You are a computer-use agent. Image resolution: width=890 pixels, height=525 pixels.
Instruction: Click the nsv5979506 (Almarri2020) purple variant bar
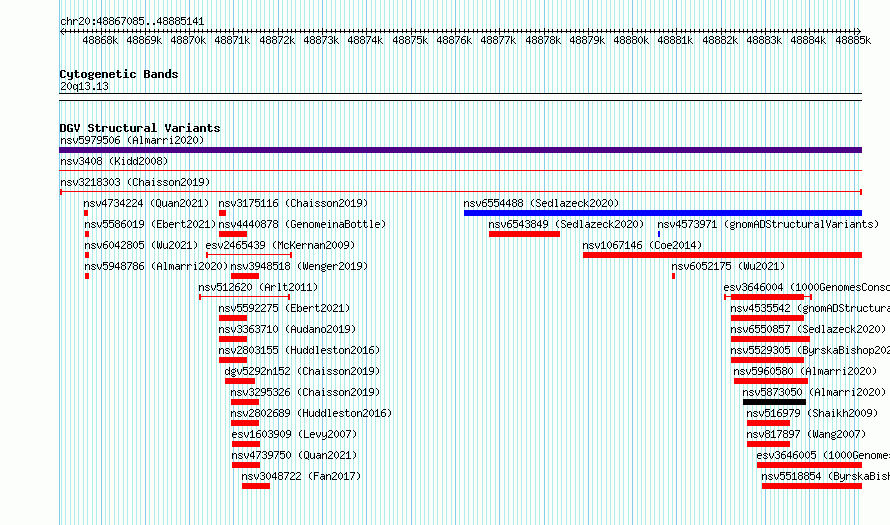[460, 150]
